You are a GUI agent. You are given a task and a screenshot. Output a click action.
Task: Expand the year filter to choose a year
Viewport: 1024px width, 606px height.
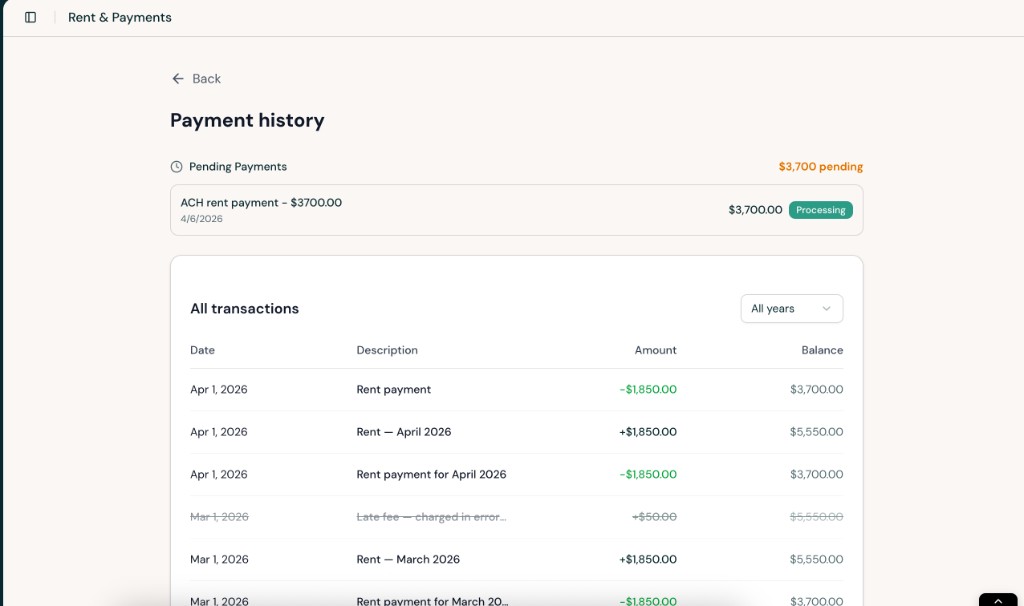pos(791,308)
